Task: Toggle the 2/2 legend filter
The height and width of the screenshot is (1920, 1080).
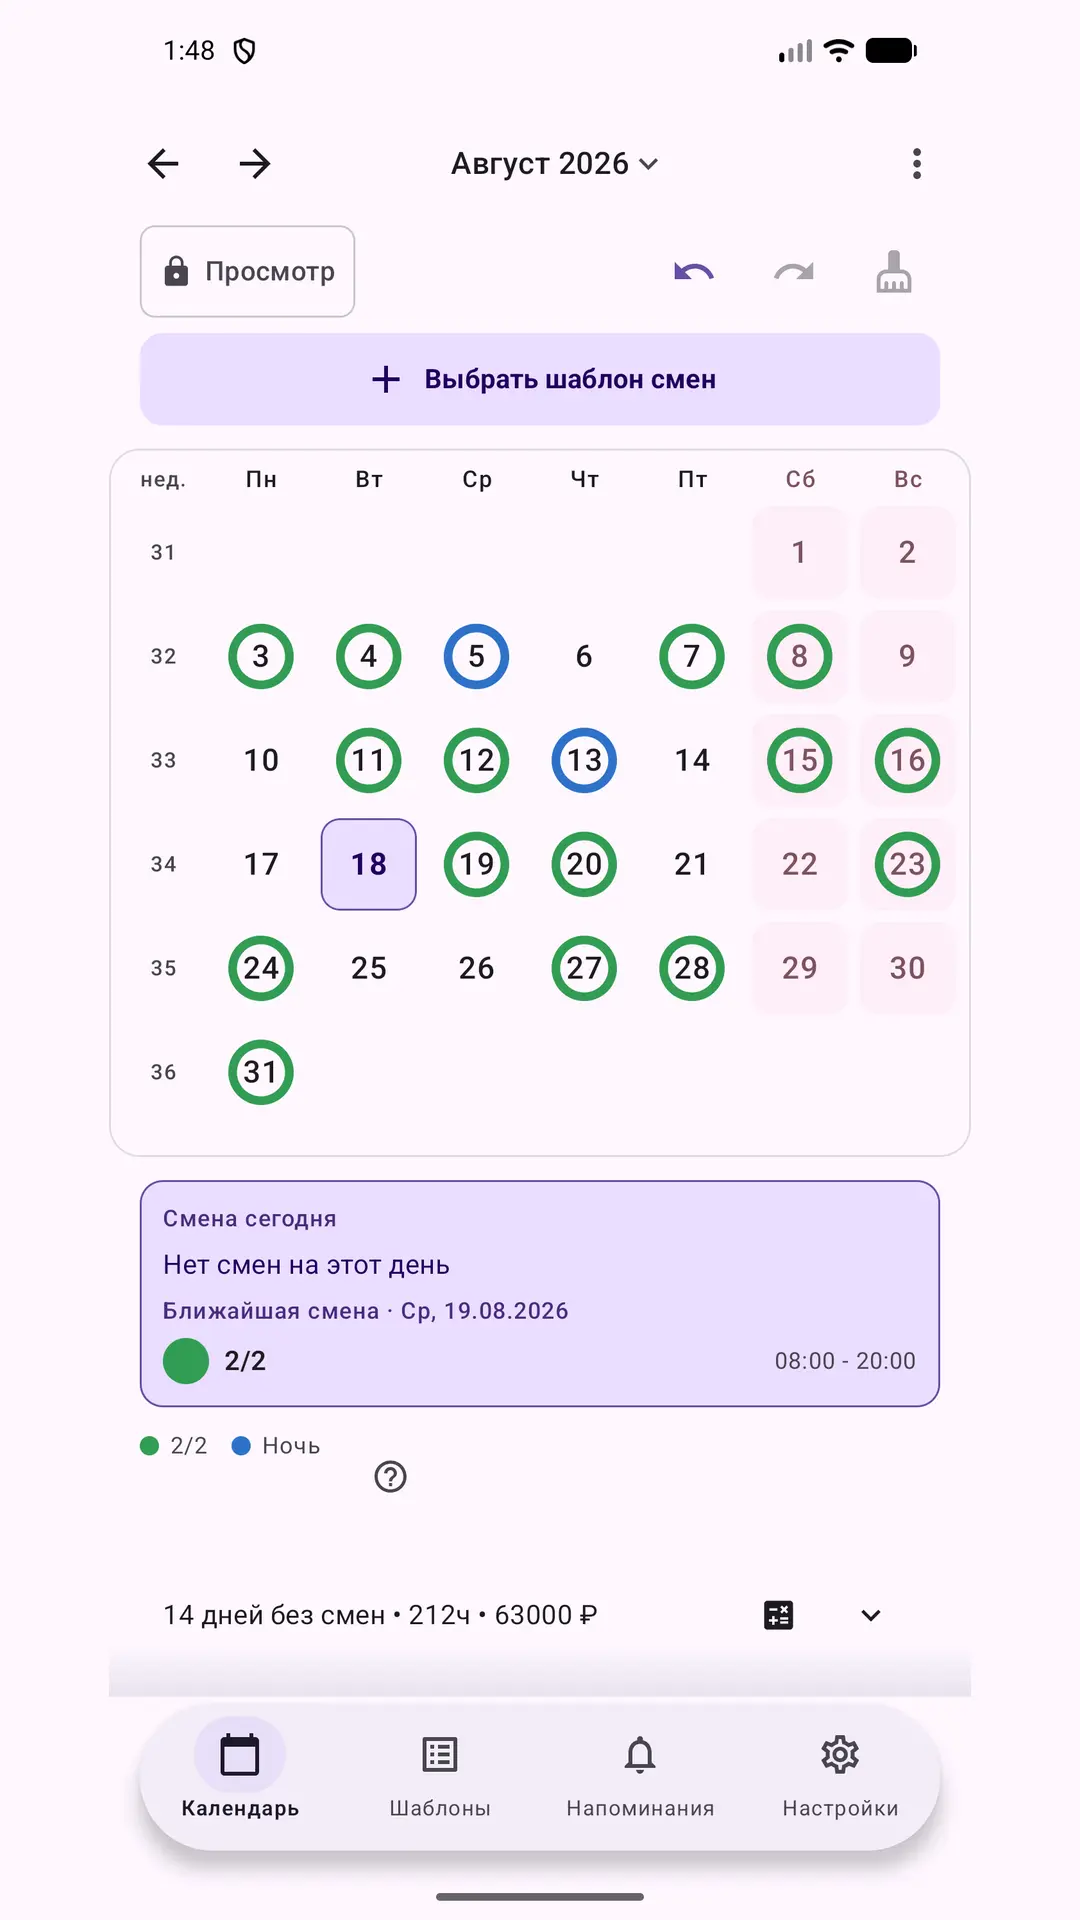Action: (x=174, y=1446)
